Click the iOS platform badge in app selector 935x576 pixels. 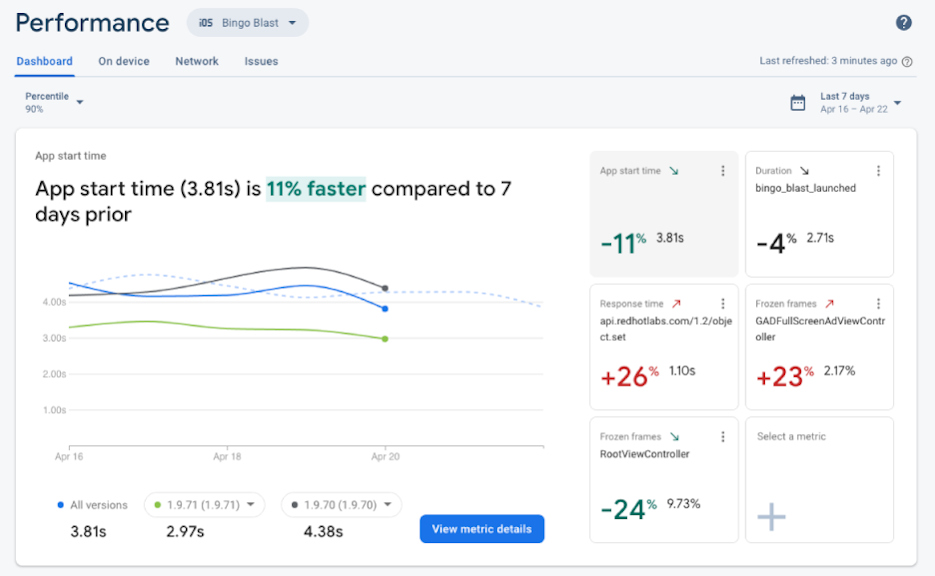[x=206, y=23]
